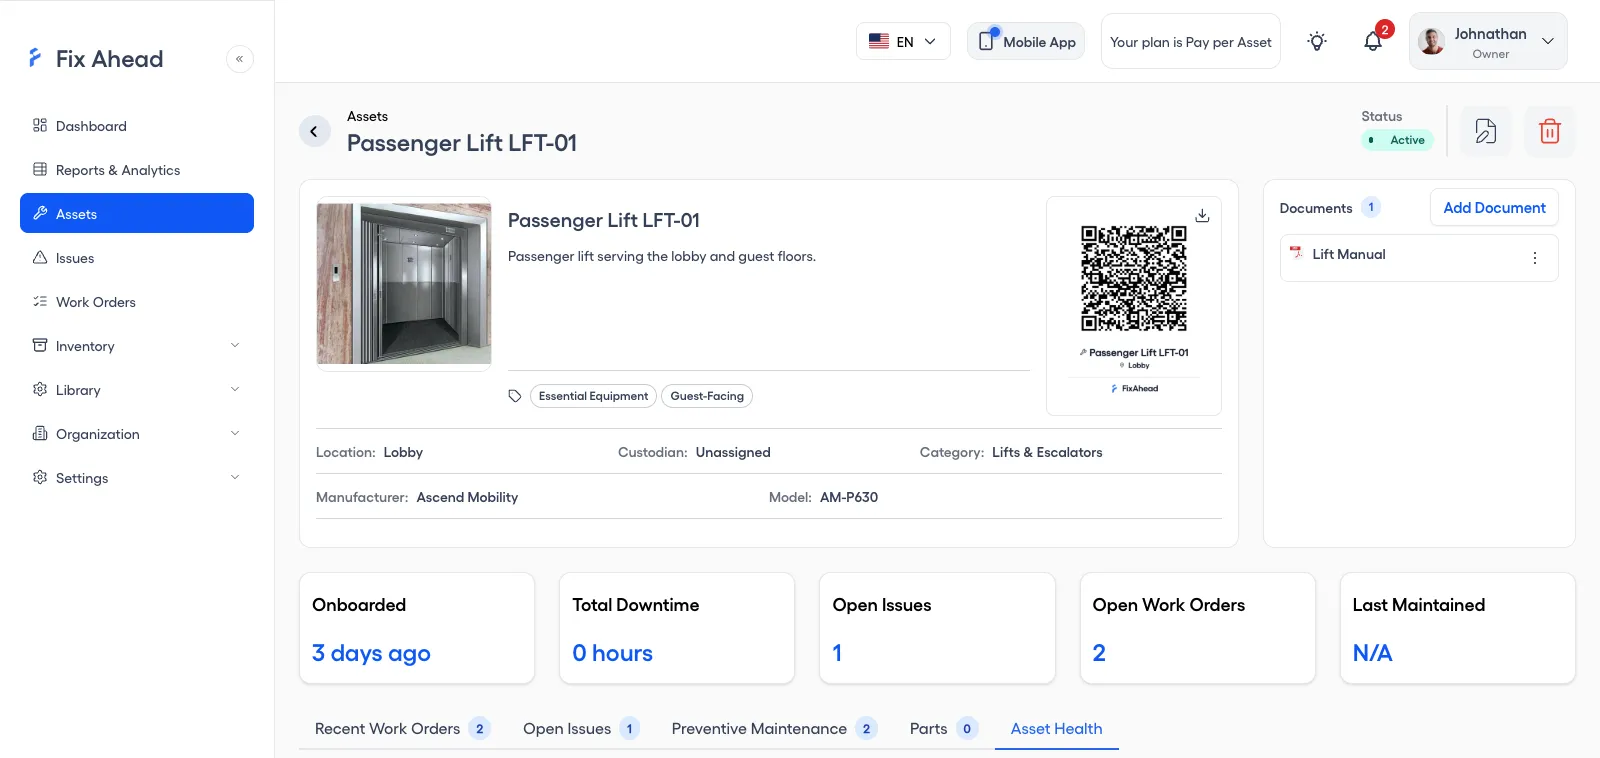This screenshot has width=1600, height=758.
Task: Click the Guest-Facing tag
Action: click(x=707, y=396)
